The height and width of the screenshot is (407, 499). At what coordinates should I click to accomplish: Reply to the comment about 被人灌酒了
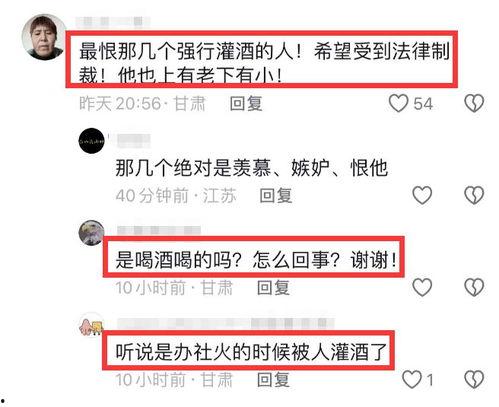[x=273, y=379]
